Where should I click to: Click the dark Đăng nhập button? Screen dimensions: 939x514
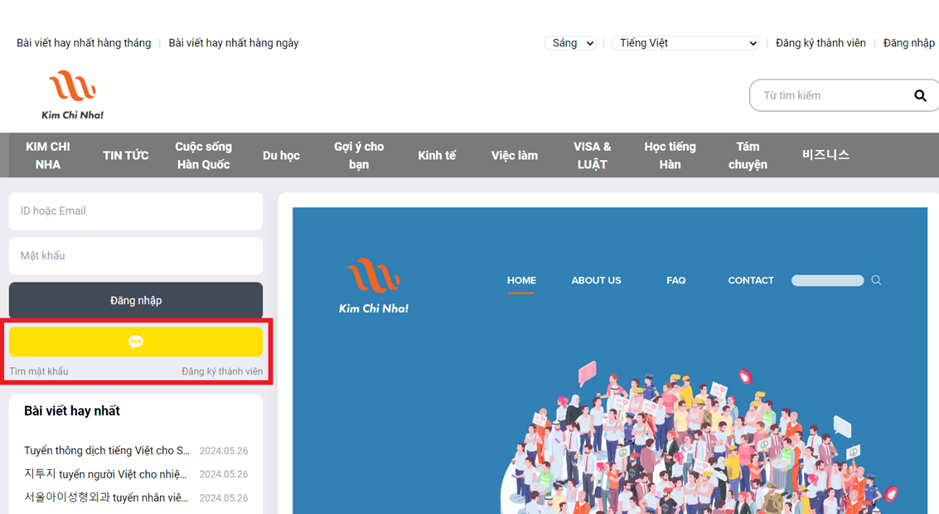pos(136,300)
